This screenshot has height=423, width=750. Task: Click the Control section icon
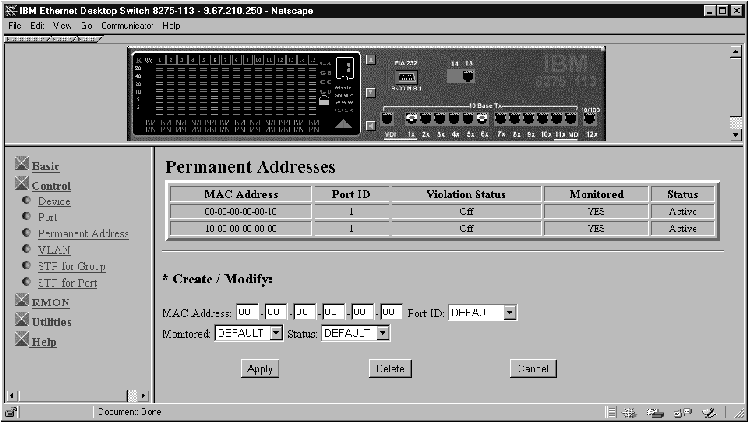click(22, 185)
